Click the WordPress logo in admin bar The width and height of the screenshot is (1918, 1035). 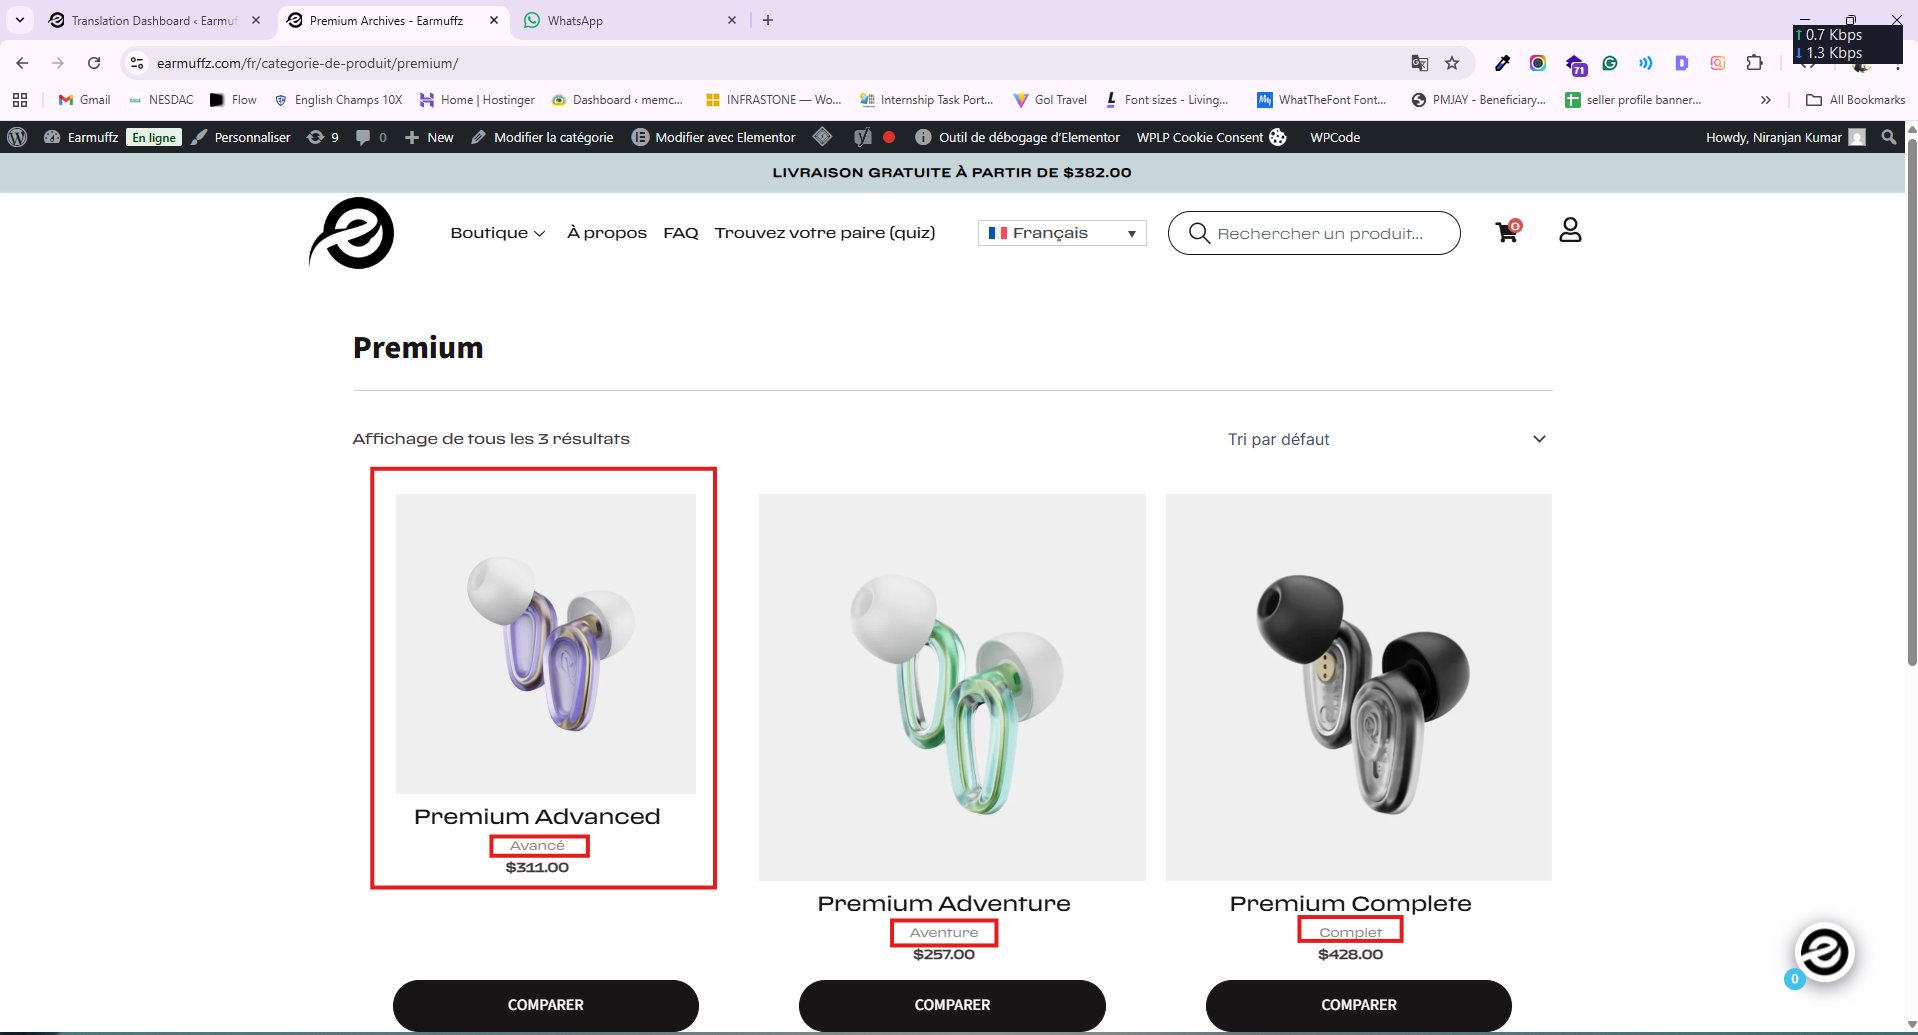point(17,137)
